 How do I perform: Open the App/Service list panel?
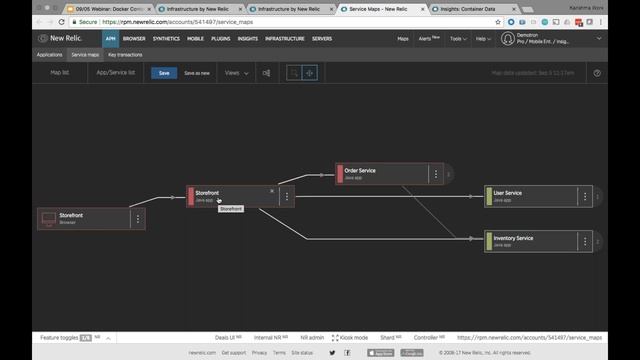click(116, 73)
